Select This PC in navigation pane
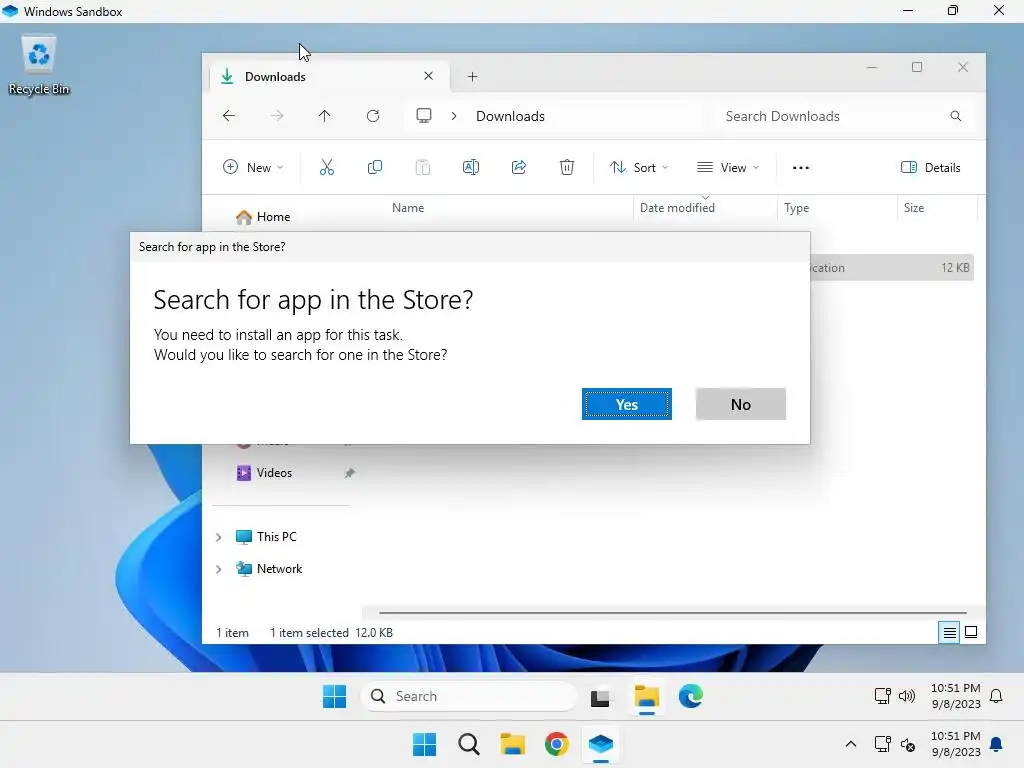The image size is (1024, 768). [x=266, y=536]
